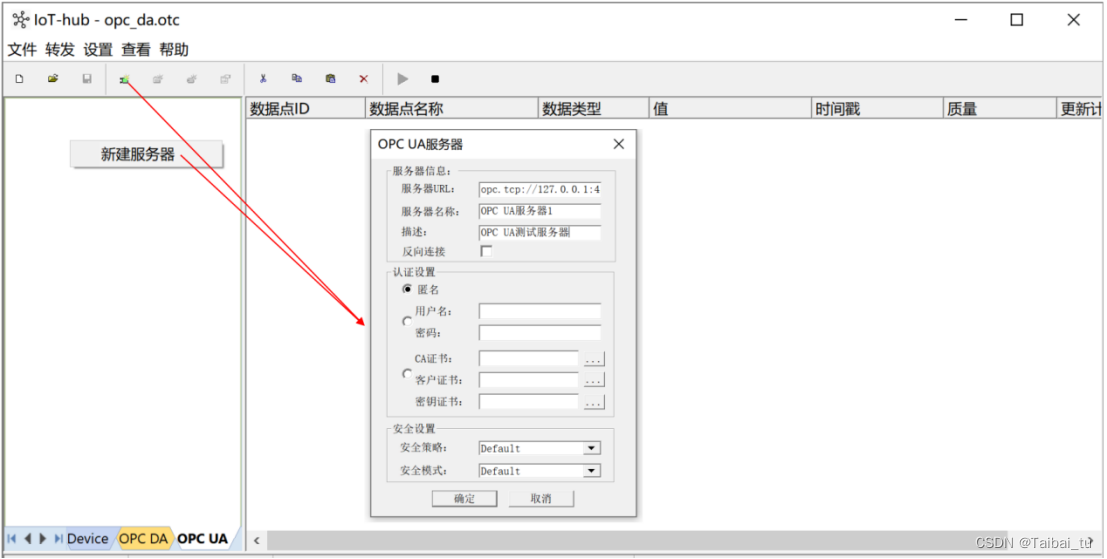Jump to last sheet tab arrow
This screenshot has width=1107, height=559.
point(58,539)
